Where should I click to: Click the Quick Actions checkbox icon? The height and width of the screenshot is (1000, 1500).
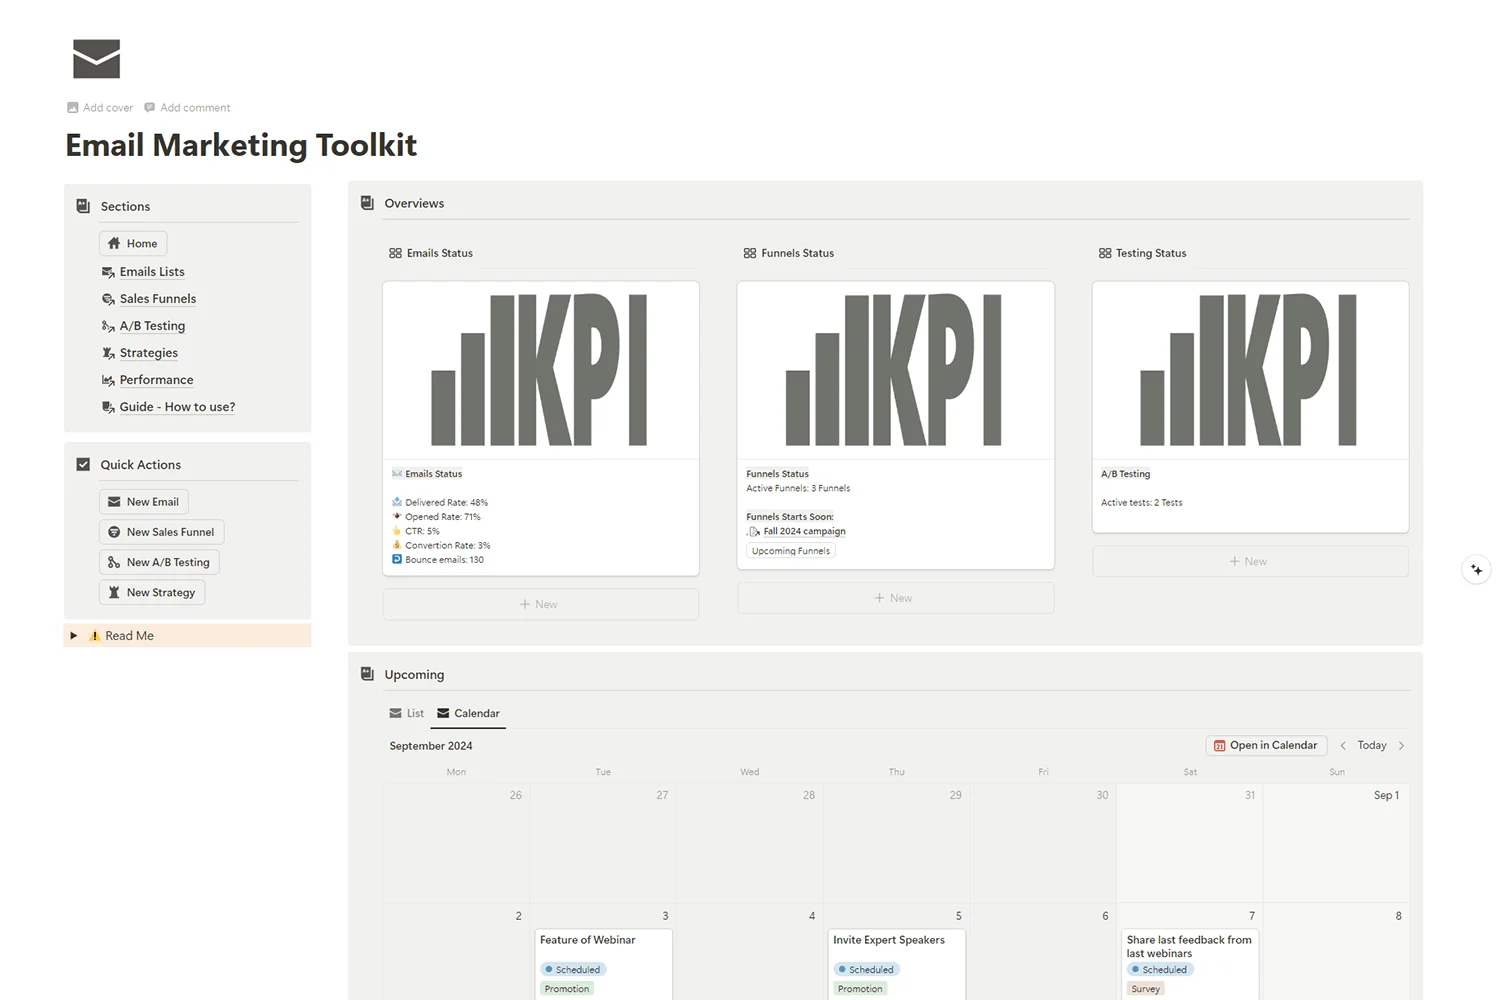coord(83,464)
